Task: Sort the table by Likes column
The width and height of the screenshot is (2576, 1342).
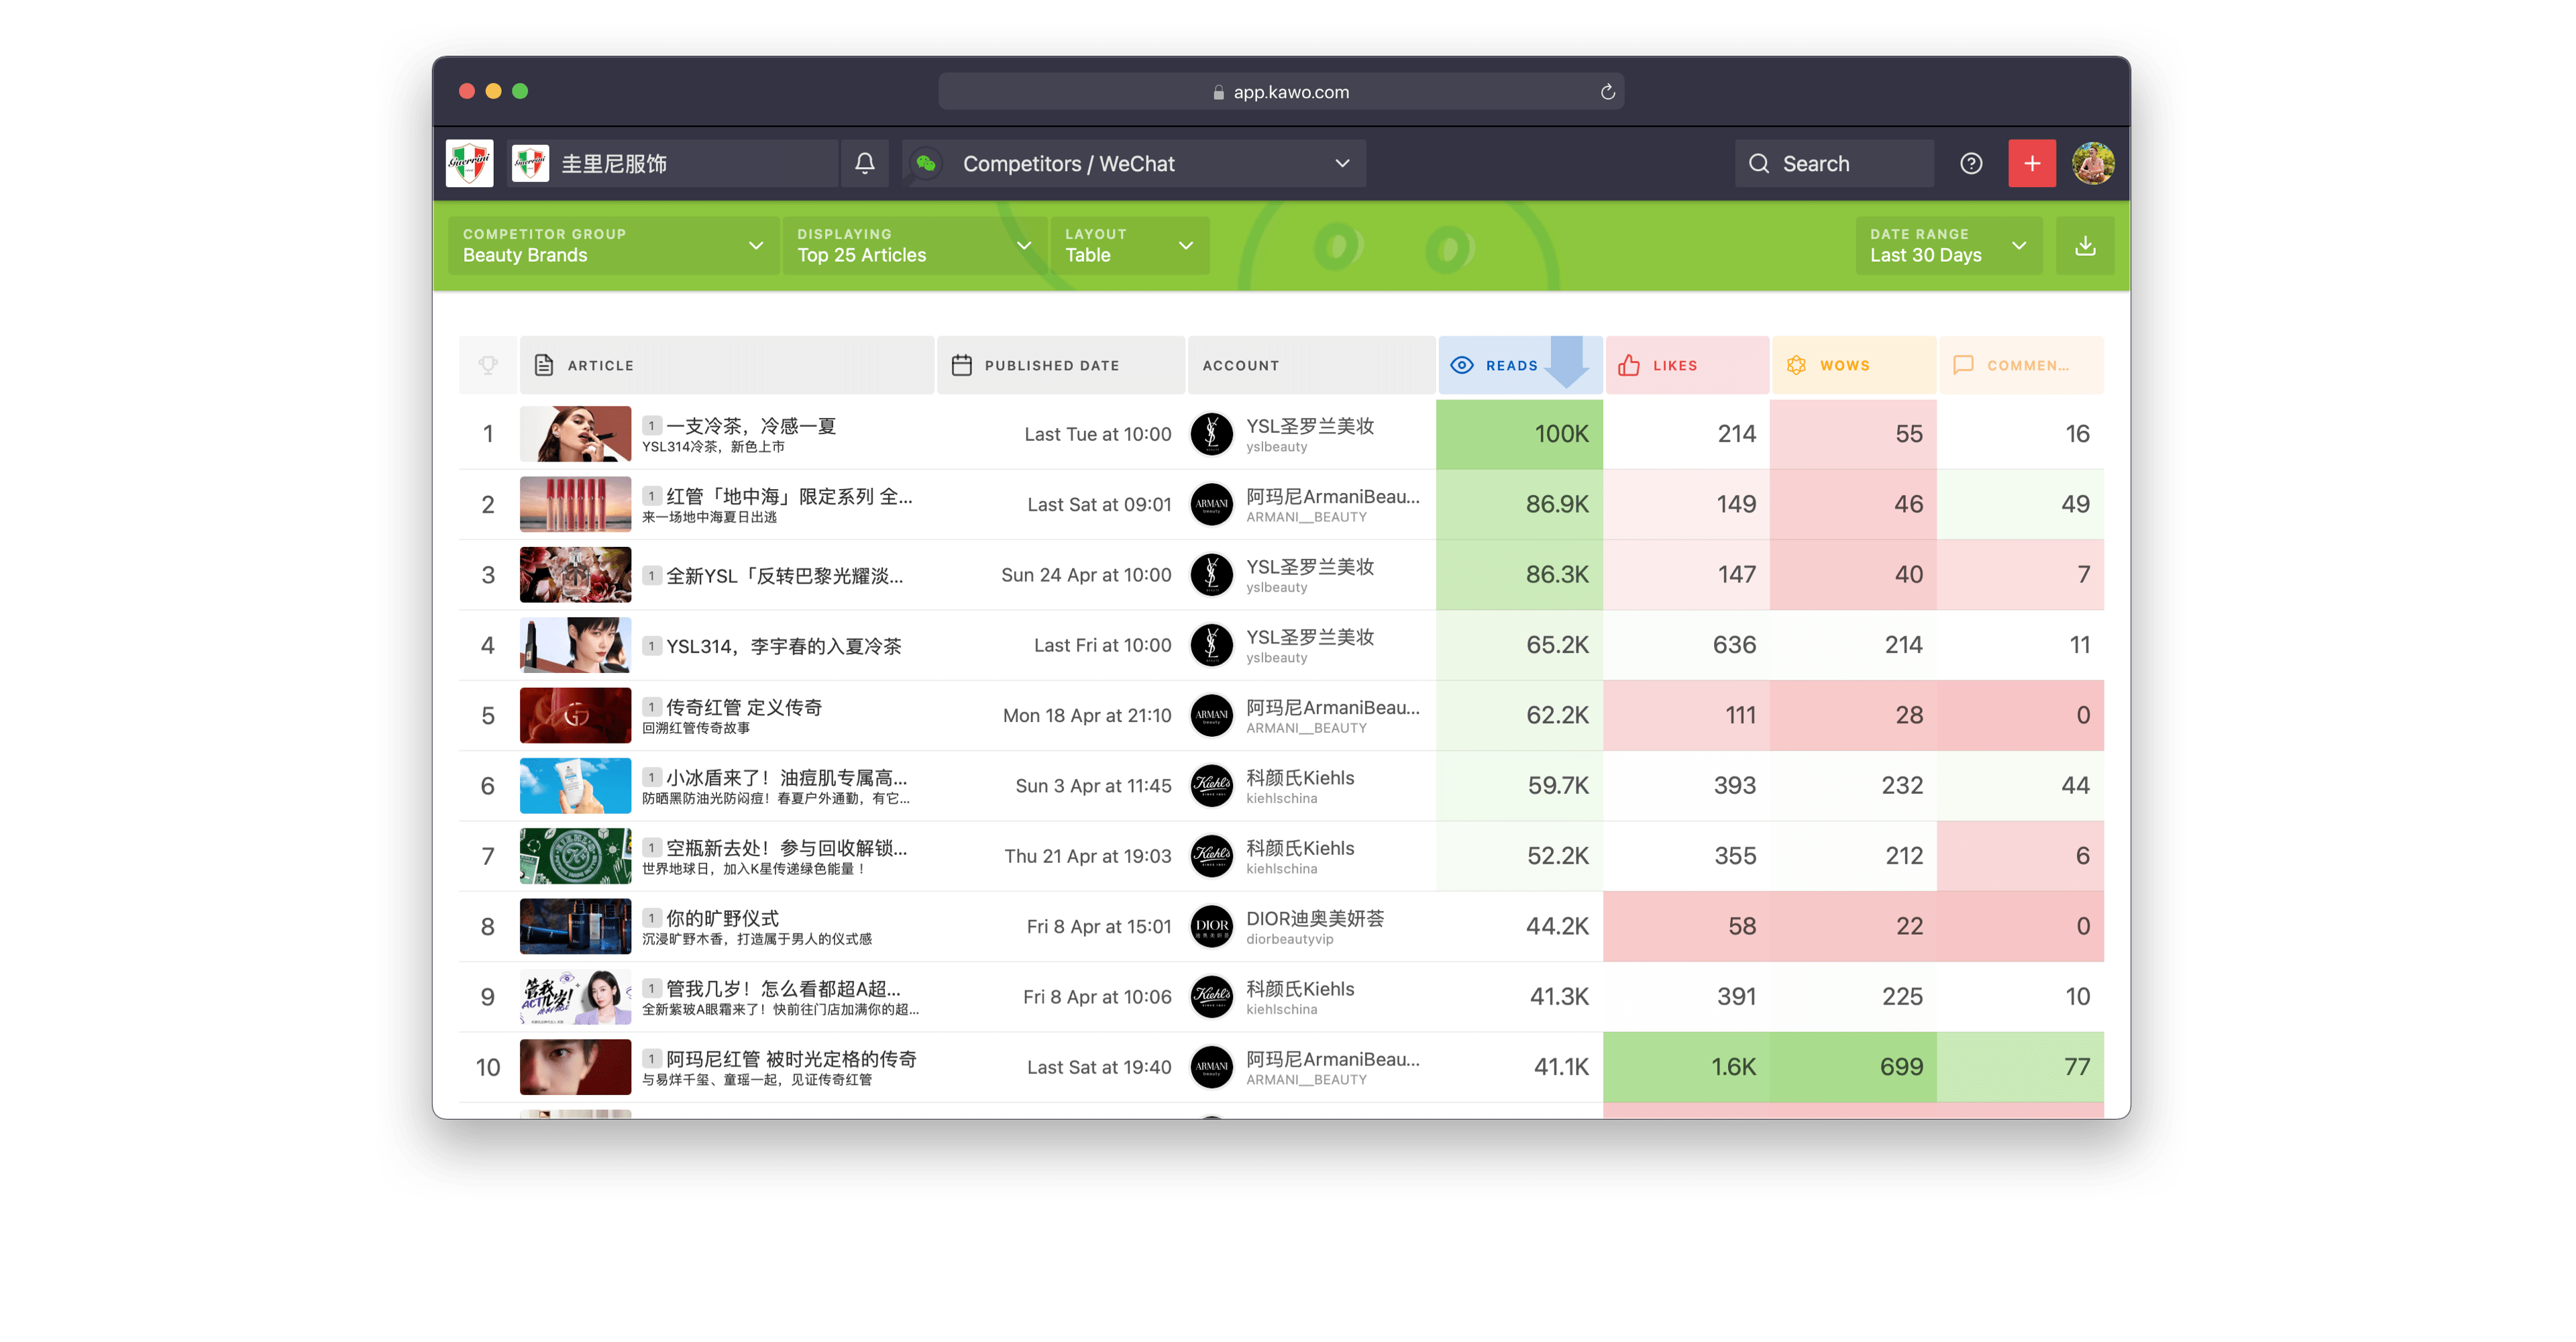Action: pos(1674,365)
